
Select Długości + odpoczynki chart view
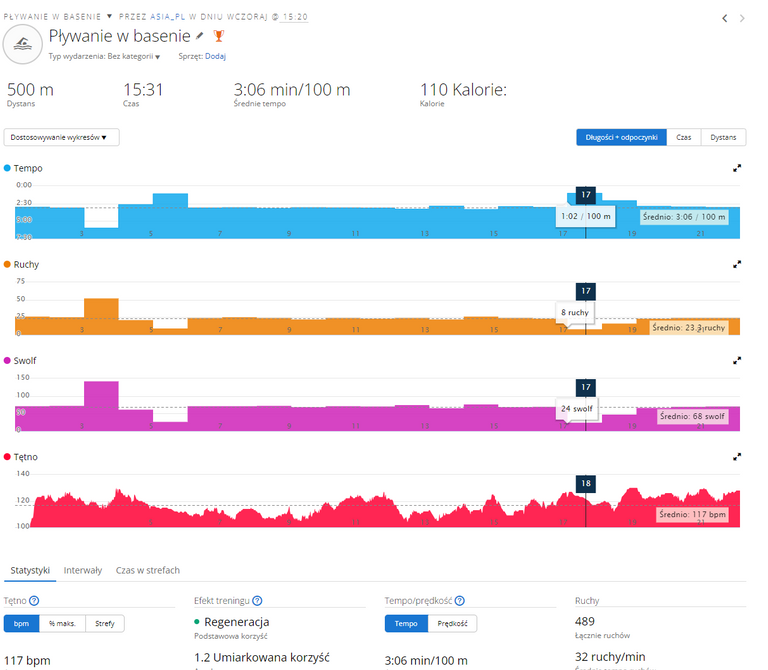click(x=621, y=138)
